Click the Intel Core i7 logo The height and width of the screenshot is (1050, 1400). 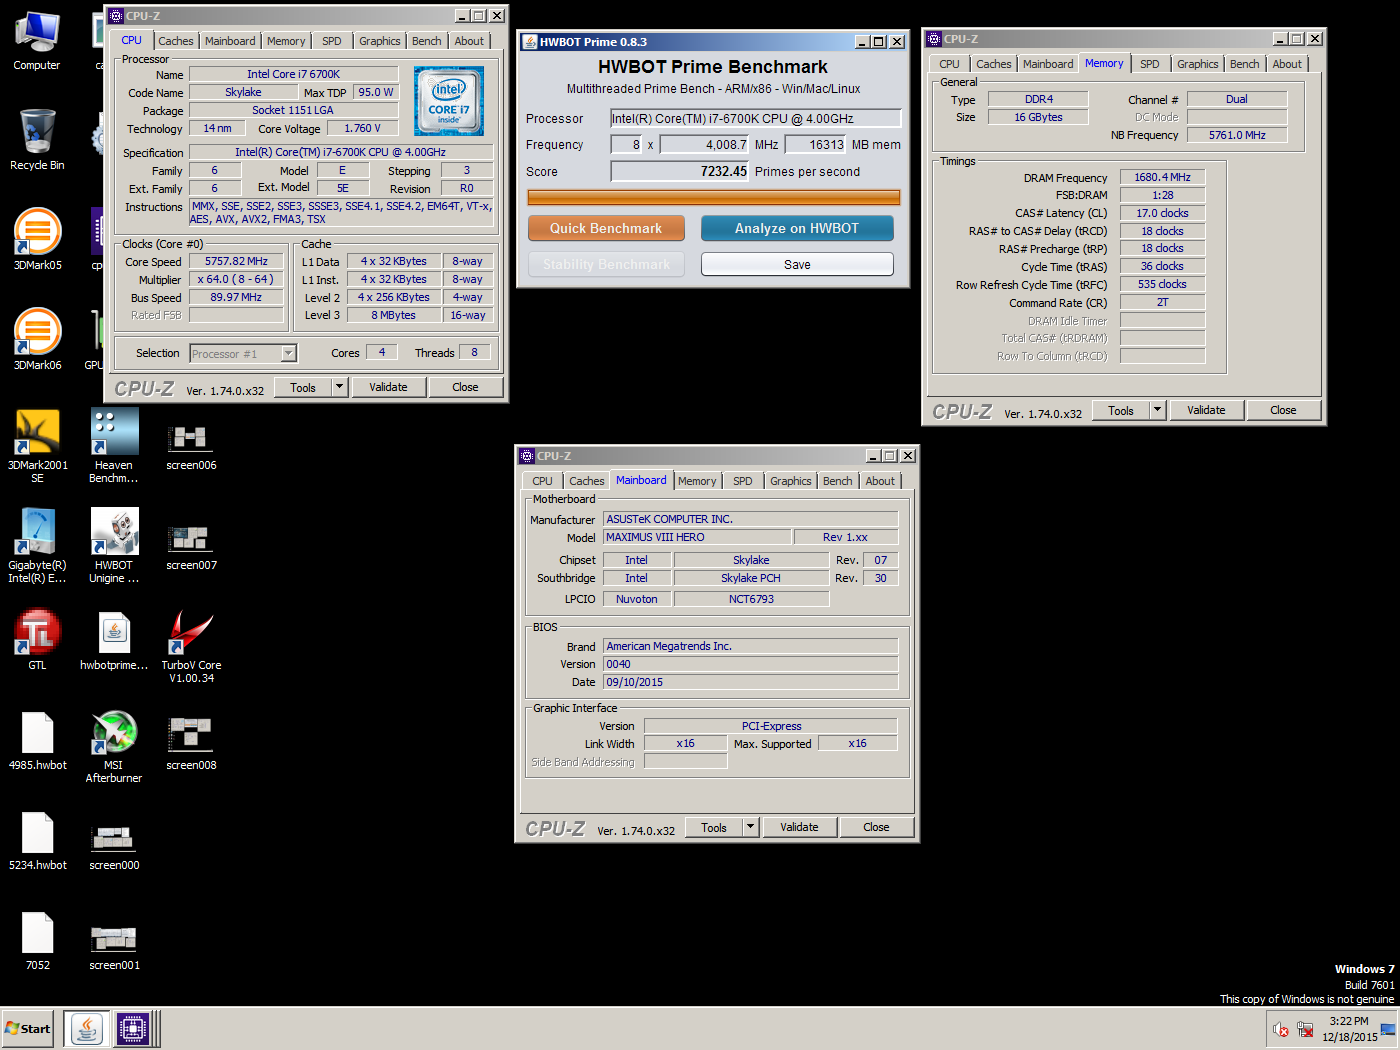coord(449,101)
